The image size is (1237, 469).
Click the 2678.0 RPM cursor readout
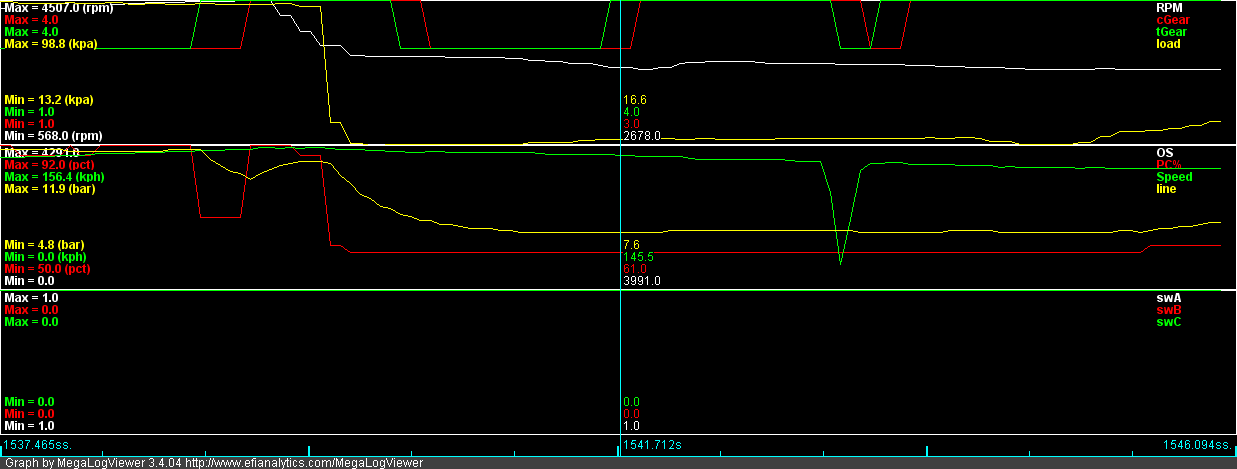(641, 135)
